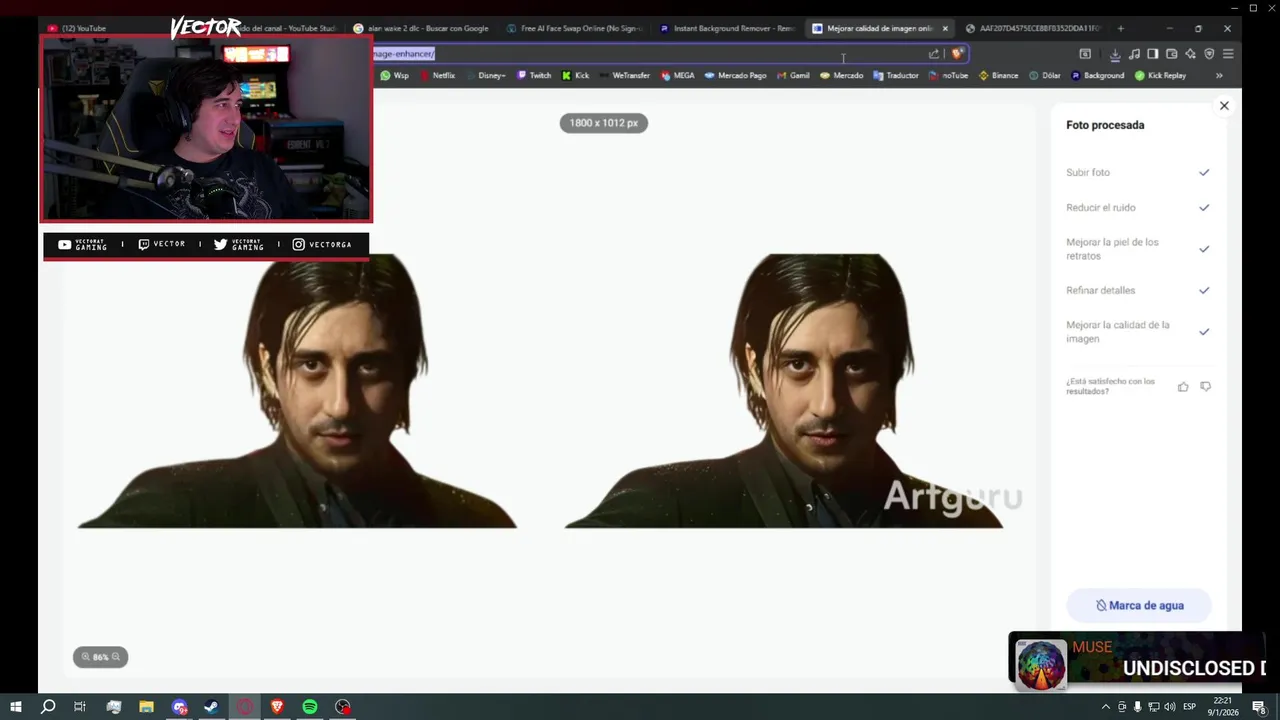
Task: Show hidden system tray icons
Action: click(1106, 707)
